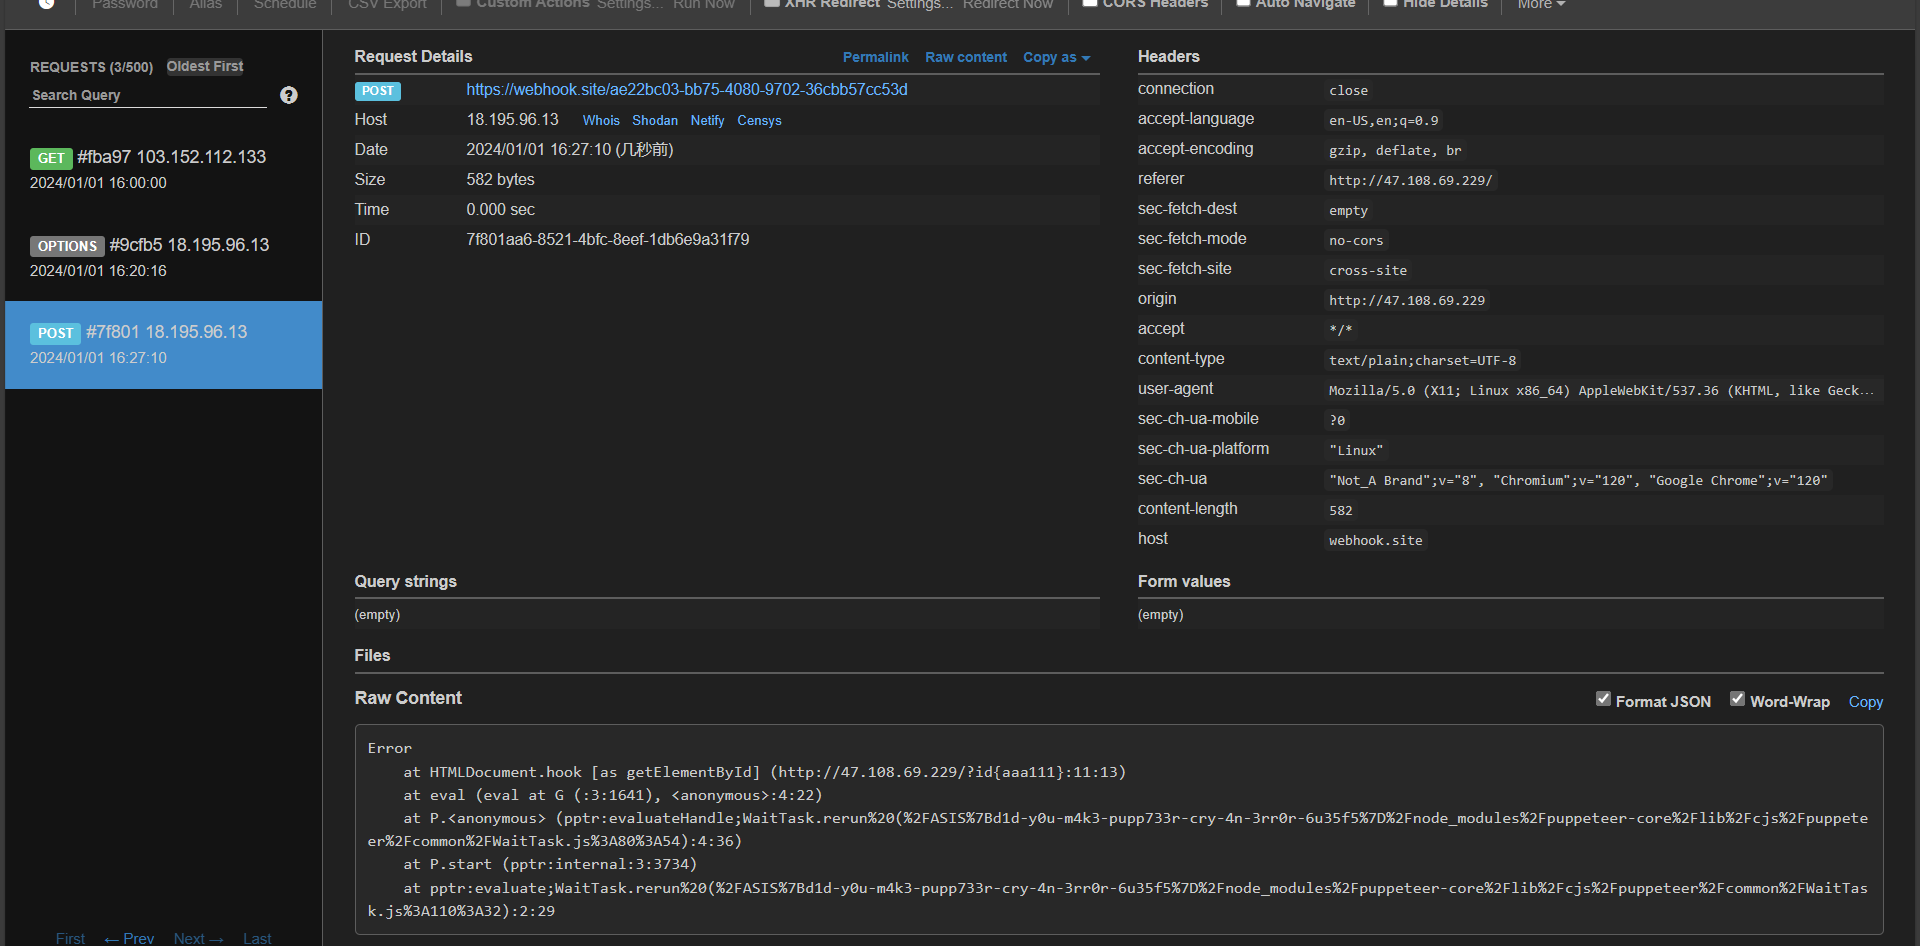This screenshot has width=1920, height=946.
Task: Expand the Copy as dropdown
Action: tap(1055, 57)
